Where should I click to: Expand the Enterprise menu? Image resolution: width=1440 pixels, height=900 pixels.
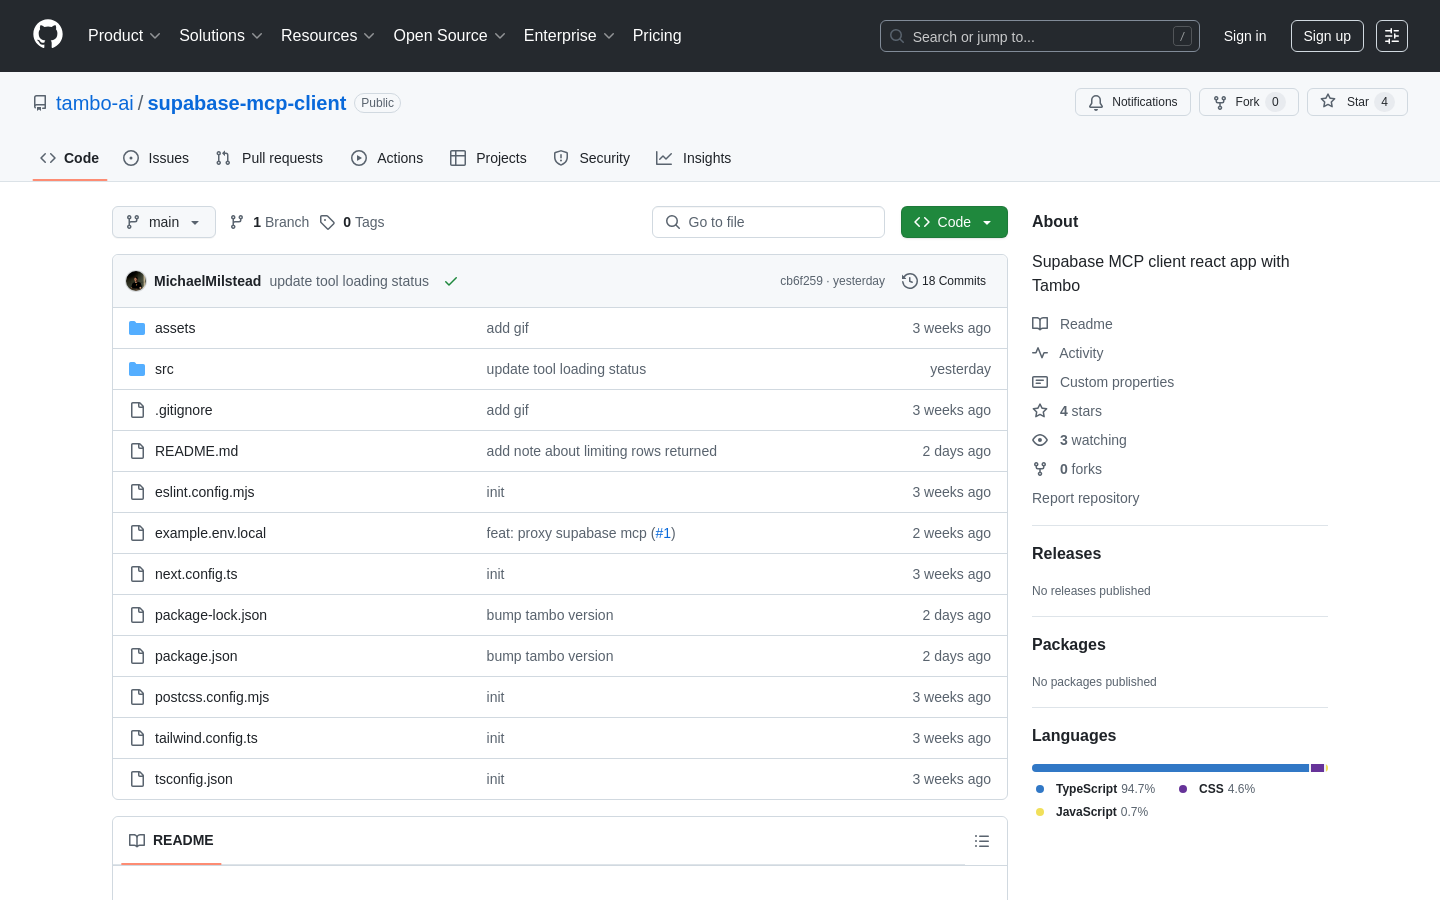(x=569, y=36)
